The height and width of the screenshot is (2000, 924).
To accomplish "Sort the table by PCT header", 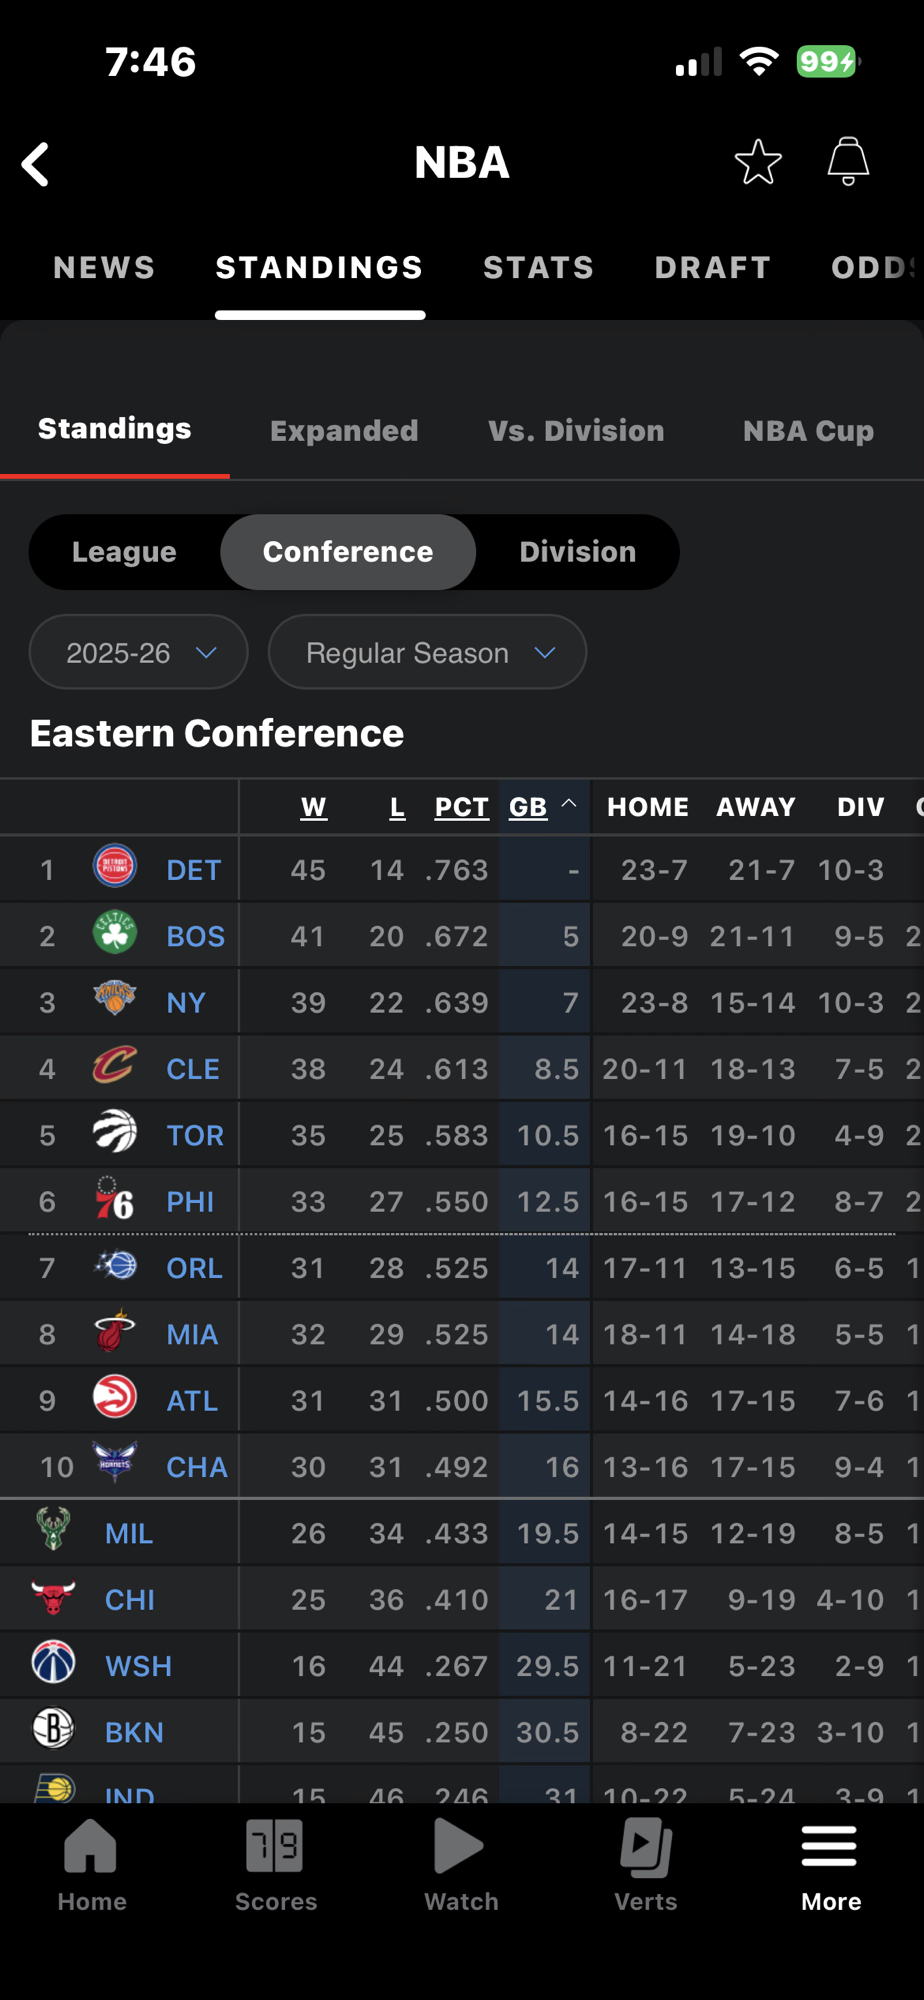I will coord(461,807).
